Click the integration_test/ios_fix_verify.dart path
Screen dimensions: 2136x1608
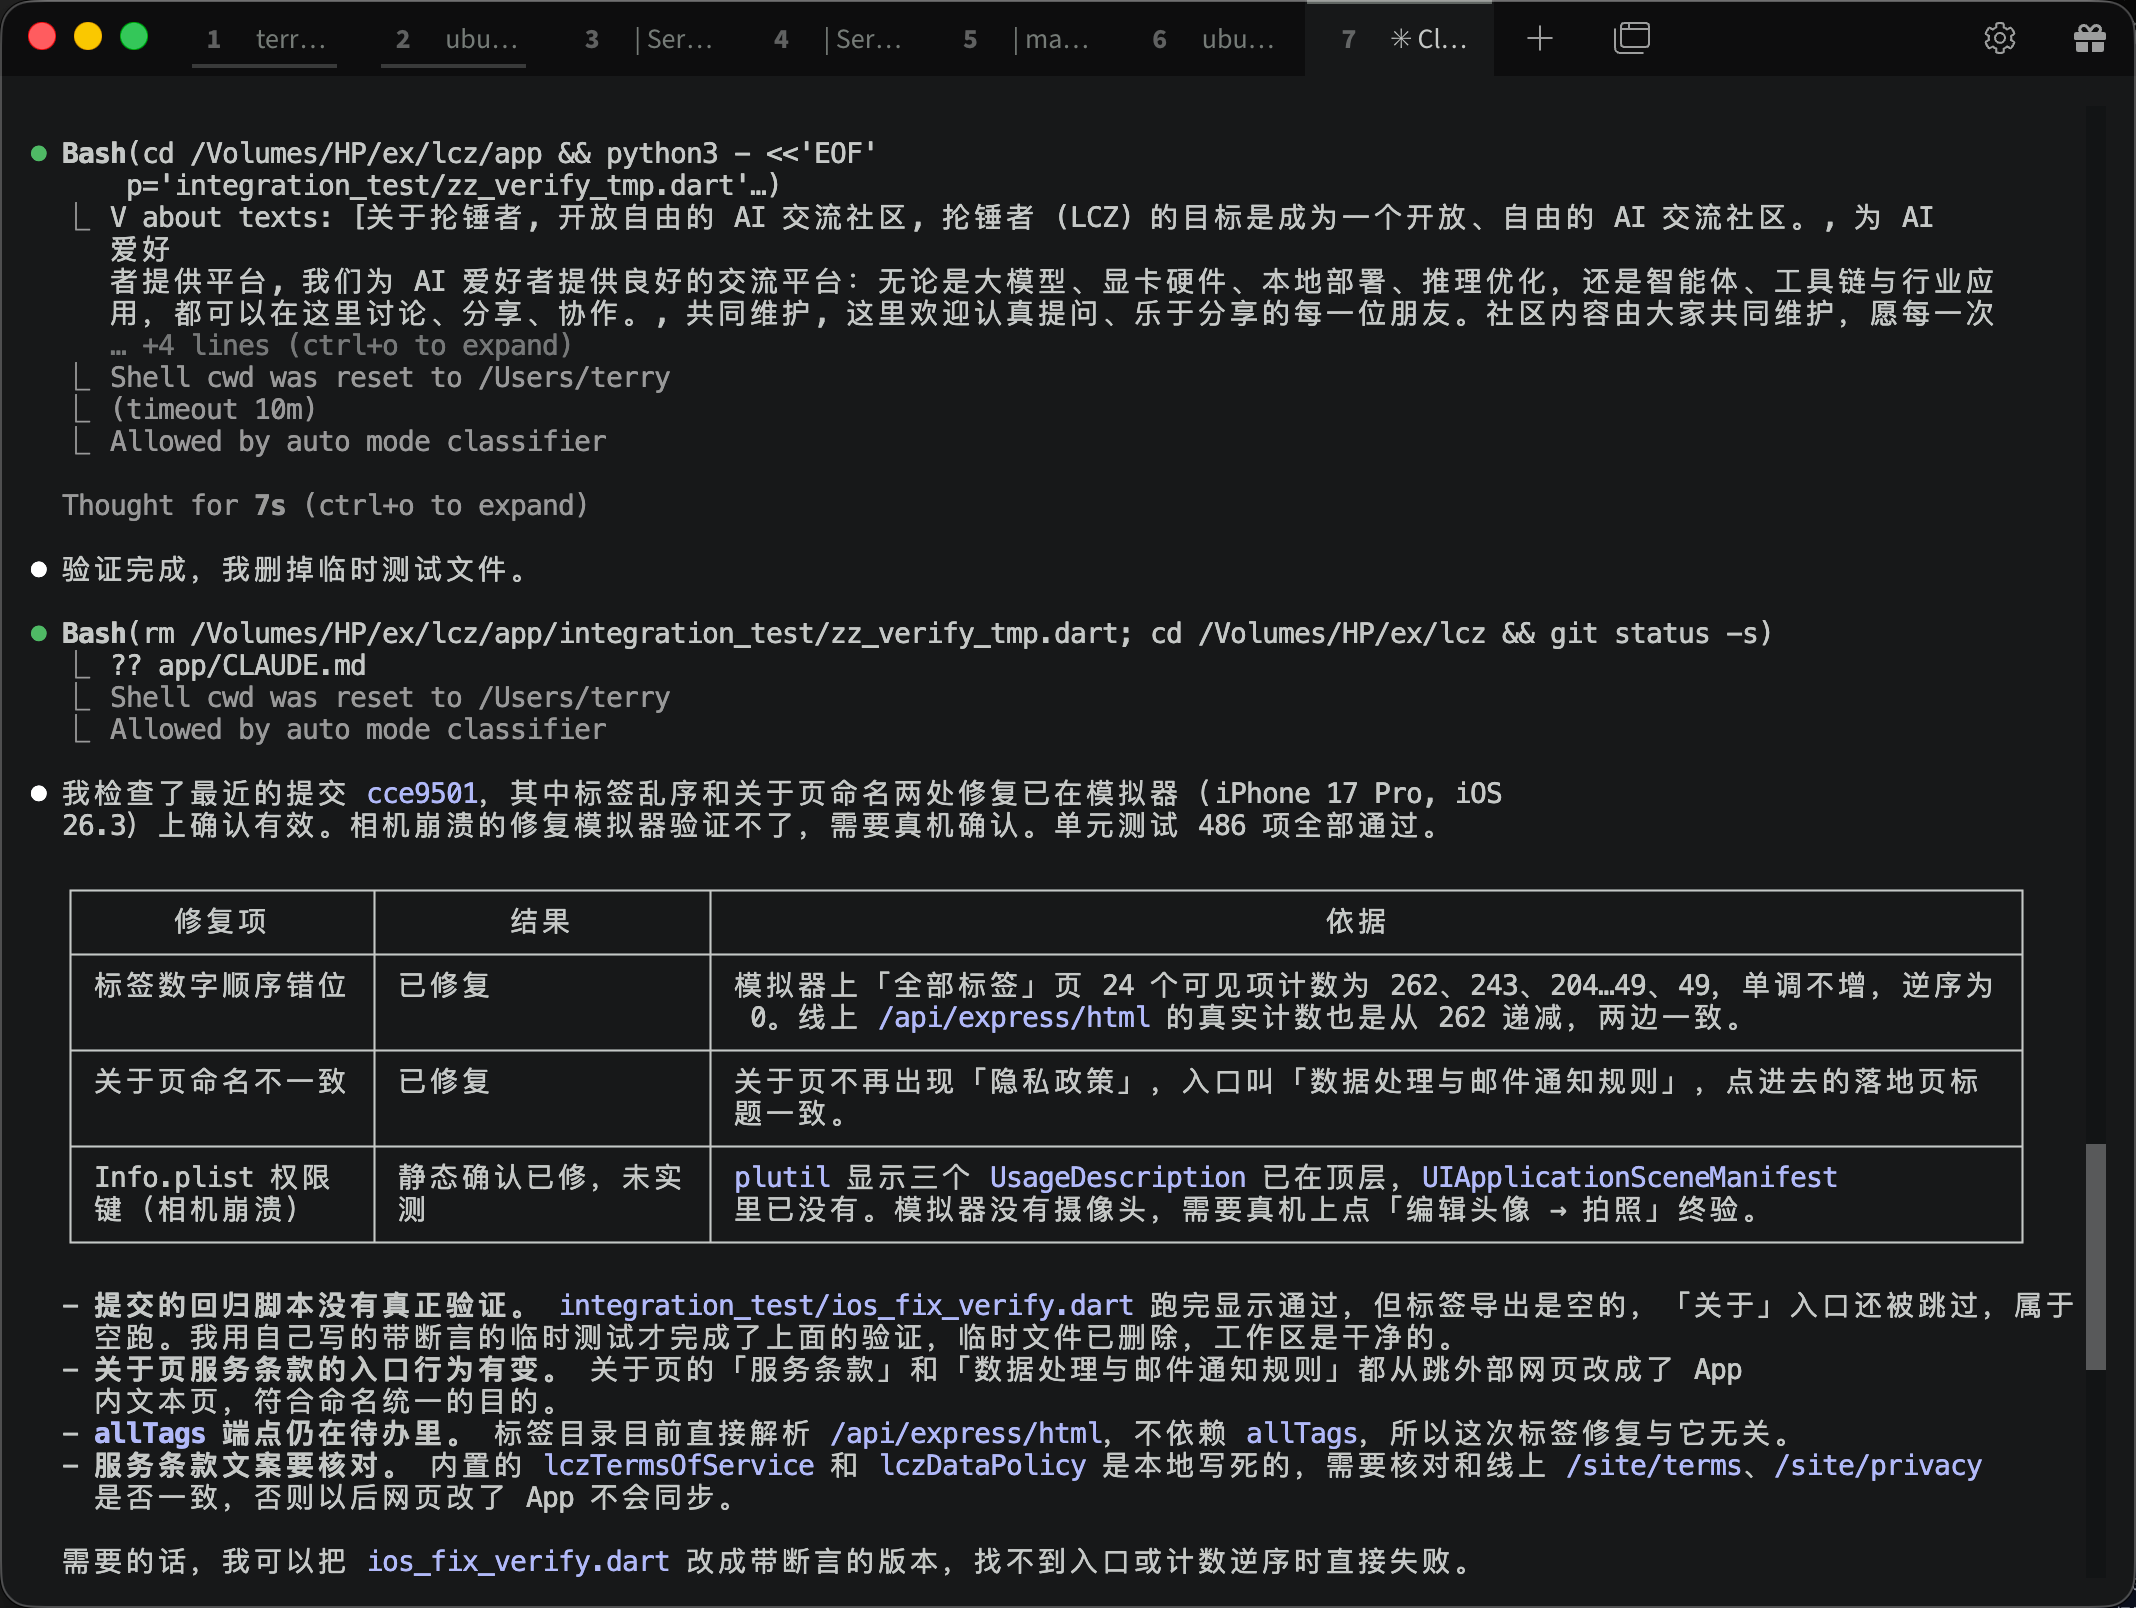(x=846, y=1305)
